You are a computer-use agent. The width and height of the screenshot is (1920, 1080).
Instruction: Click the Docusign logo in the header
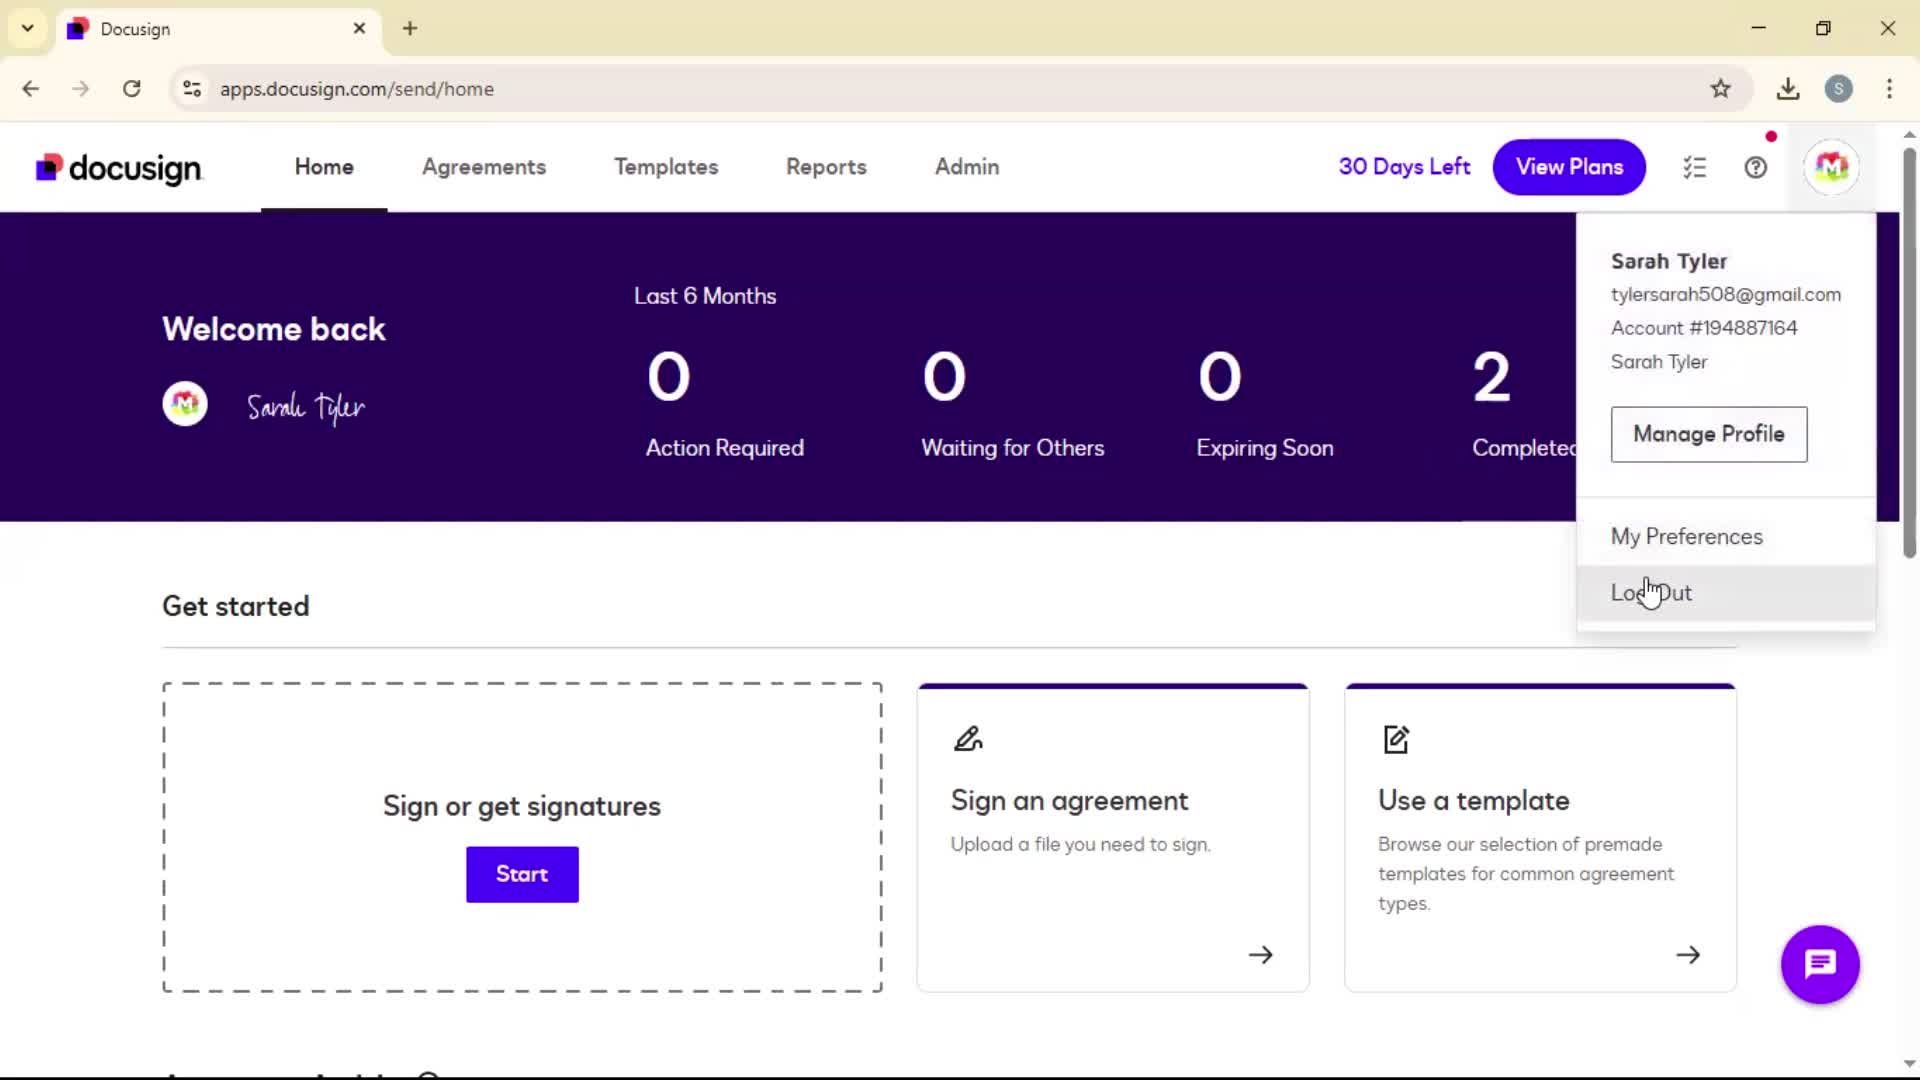coord(119,168)
